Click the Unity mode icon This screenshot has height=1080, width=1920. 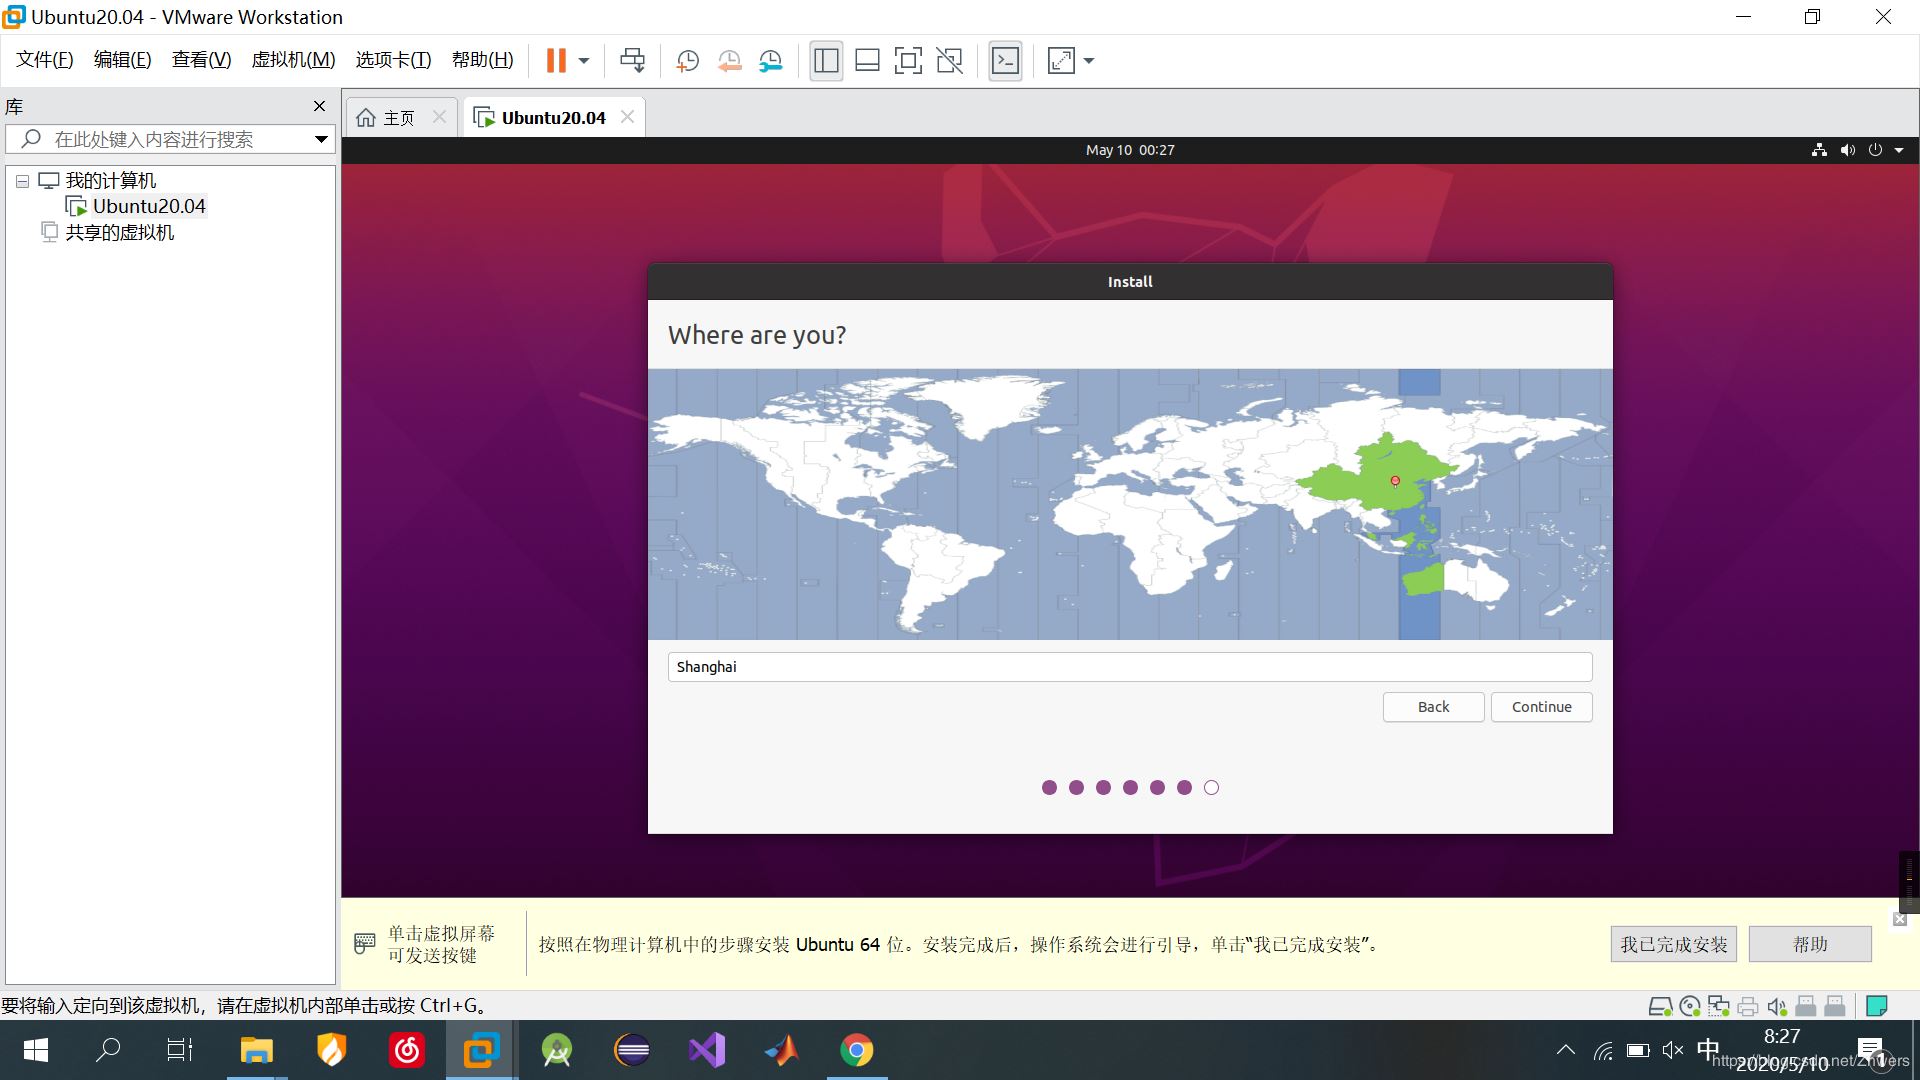click(949, 61)
